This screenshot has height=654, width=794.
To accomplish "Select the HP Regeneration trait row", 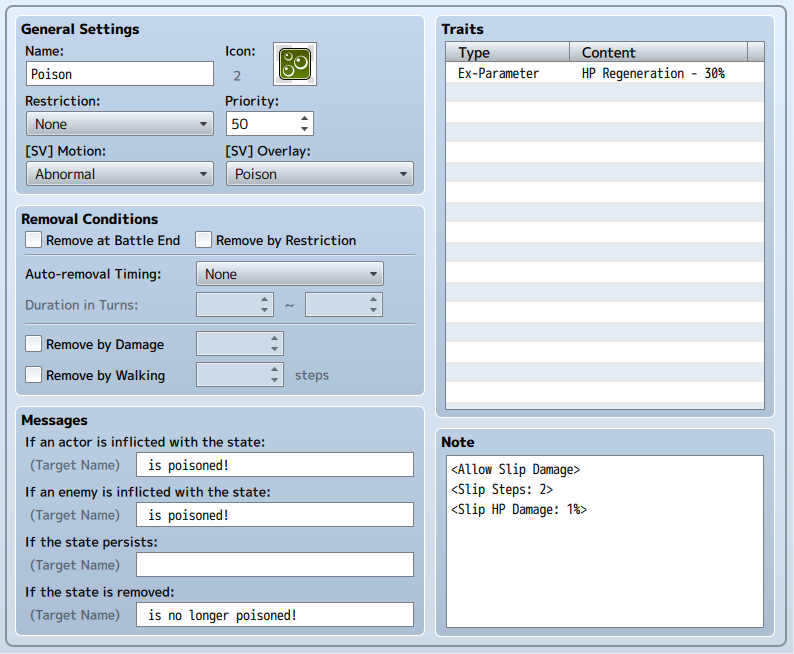I will click(604, 73).
